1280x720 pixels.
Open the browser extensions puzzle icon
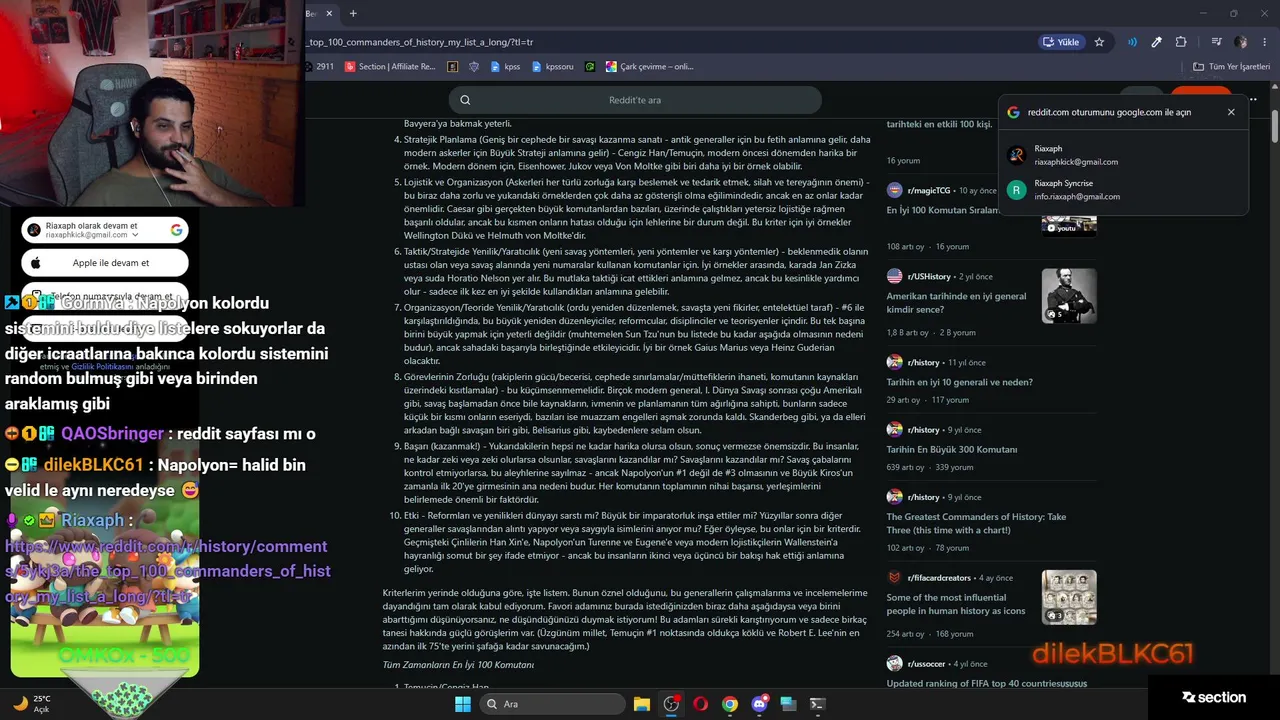coord(1181,42)
